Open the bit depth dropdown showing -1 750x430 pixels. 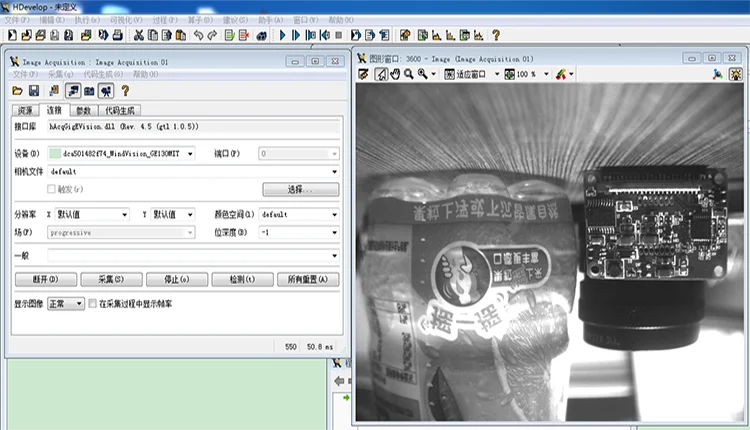pos(334,232)
